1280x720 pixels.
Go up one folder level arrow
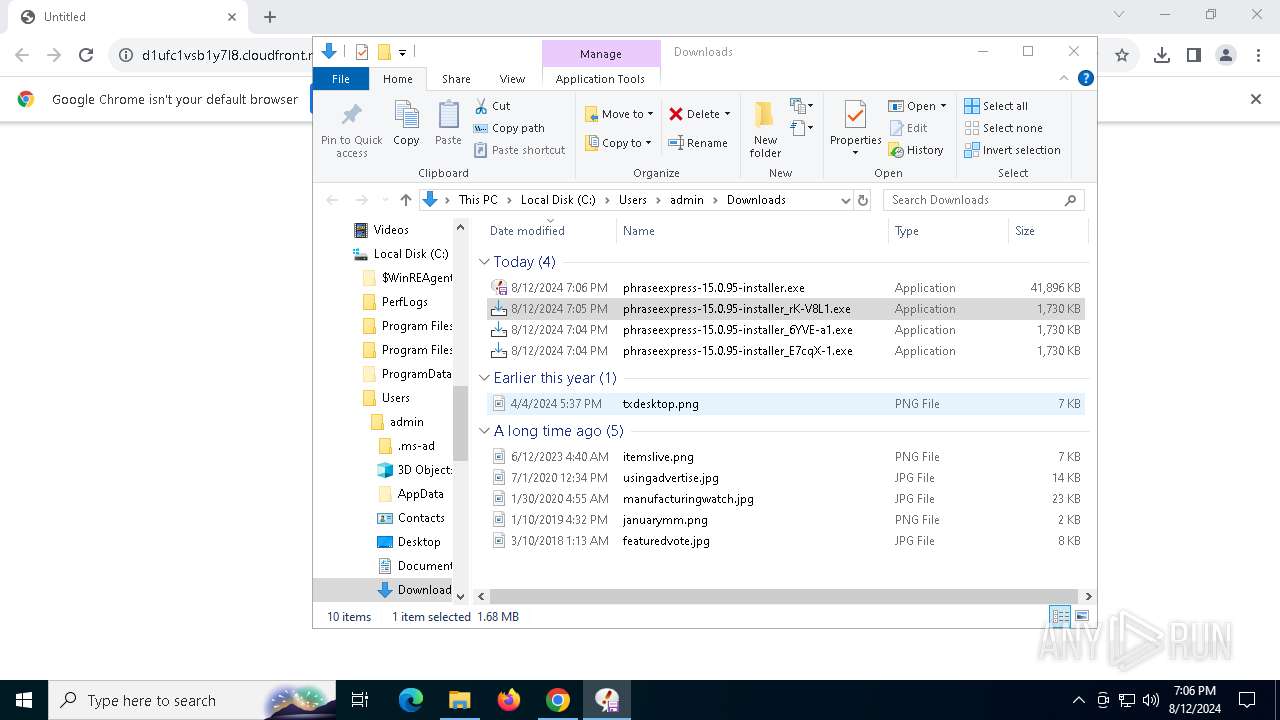click(405, 200)
